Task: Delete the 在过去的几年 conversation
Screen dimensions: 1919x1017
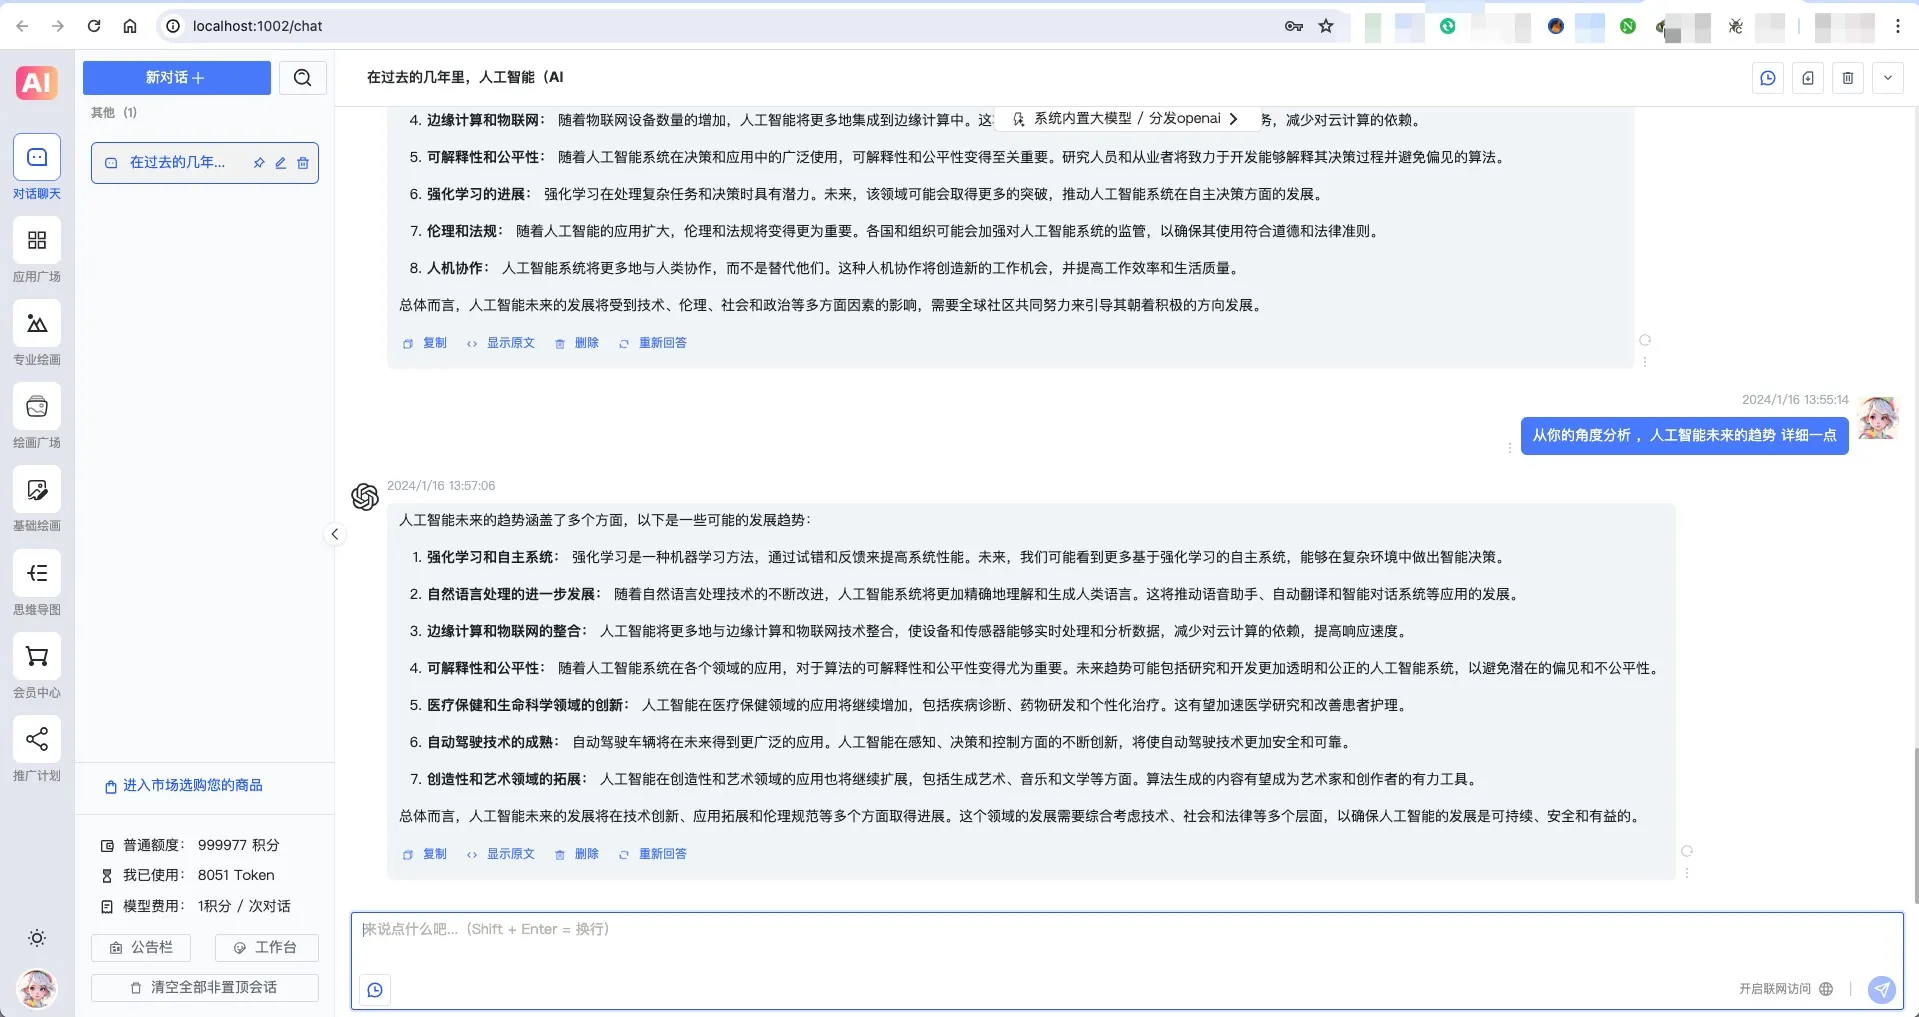Action: tap(303, 163)
